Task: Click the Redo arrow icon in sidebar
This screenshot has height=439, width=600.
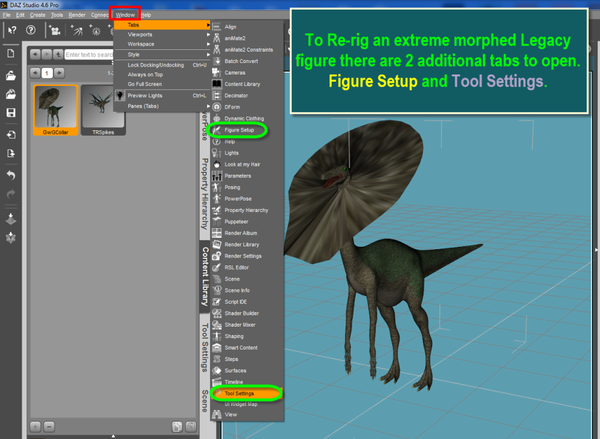Action: 11,194
